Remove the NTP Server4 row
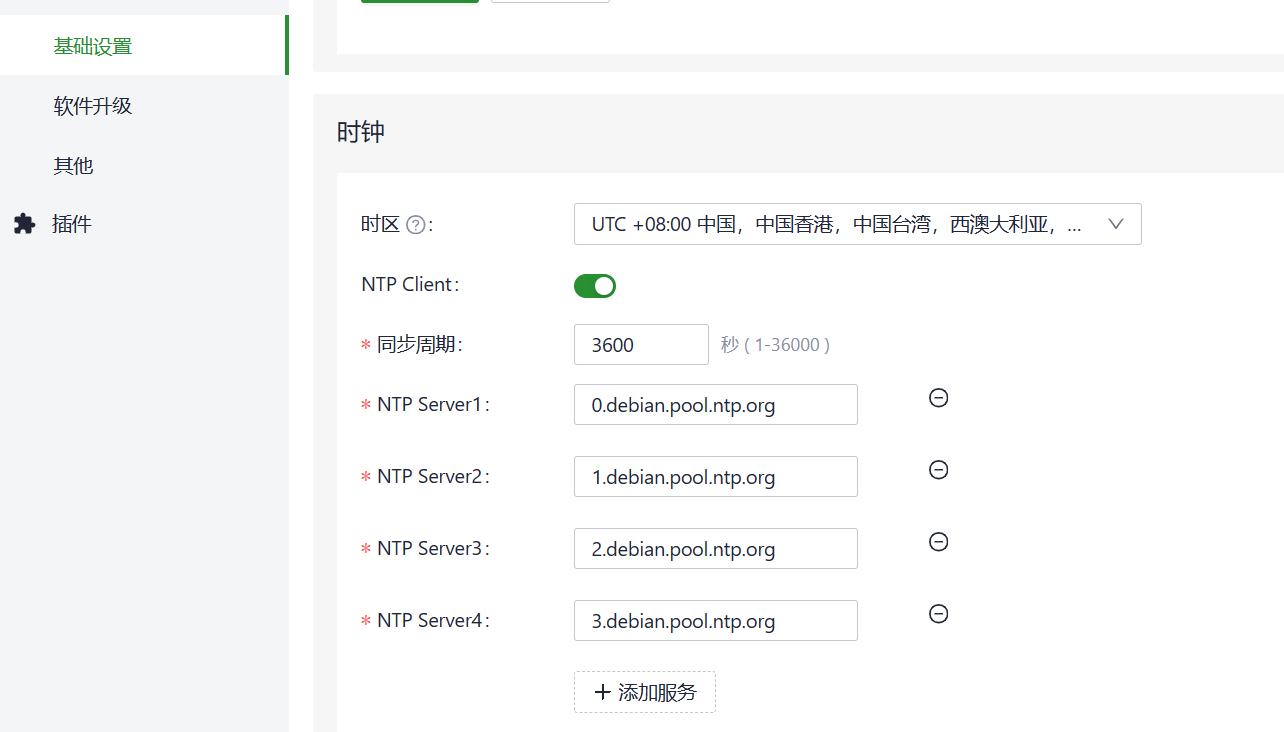This screenshot has width=1284, height=732. pos(938,614)
